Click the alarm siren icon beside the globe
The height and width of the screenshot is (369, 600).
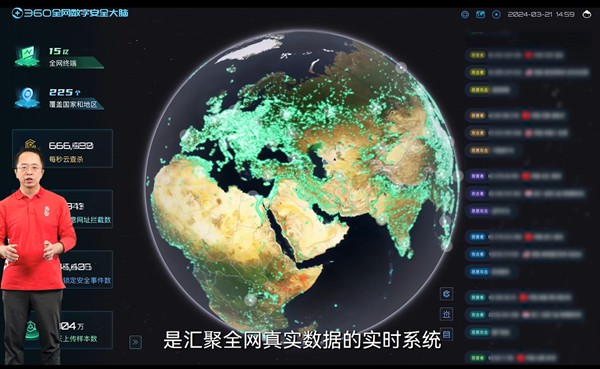pos(446,314)
